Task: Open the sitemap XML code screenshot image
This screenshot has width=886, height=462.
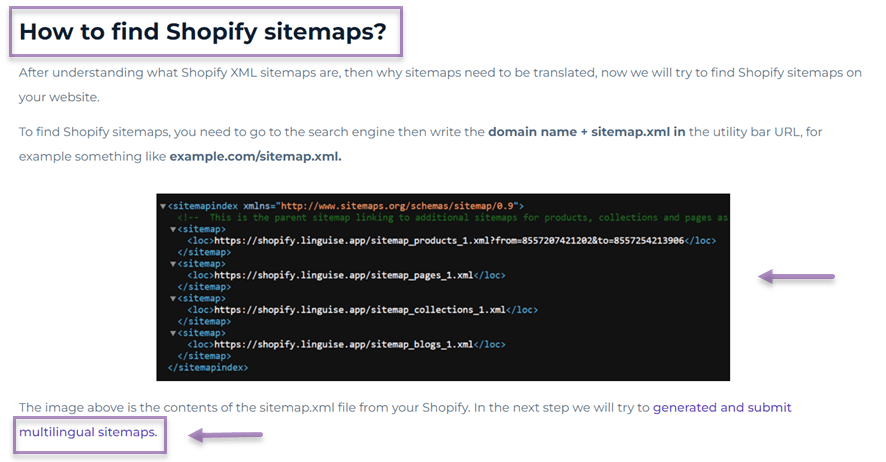Action: click(443, 287)
